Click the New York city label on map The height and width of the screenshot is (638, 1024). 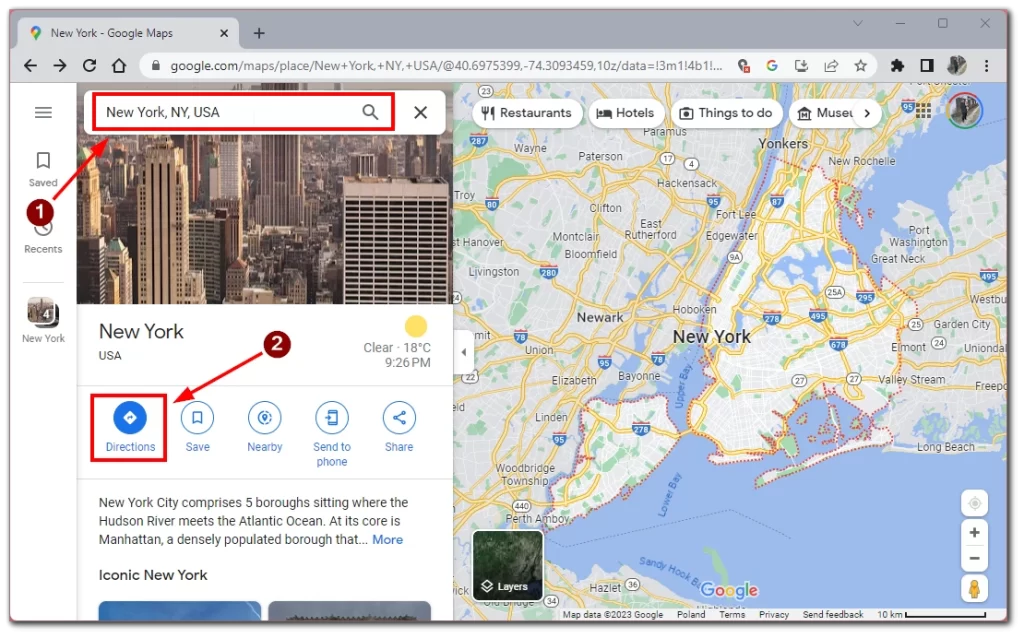[x=712, y=336]
